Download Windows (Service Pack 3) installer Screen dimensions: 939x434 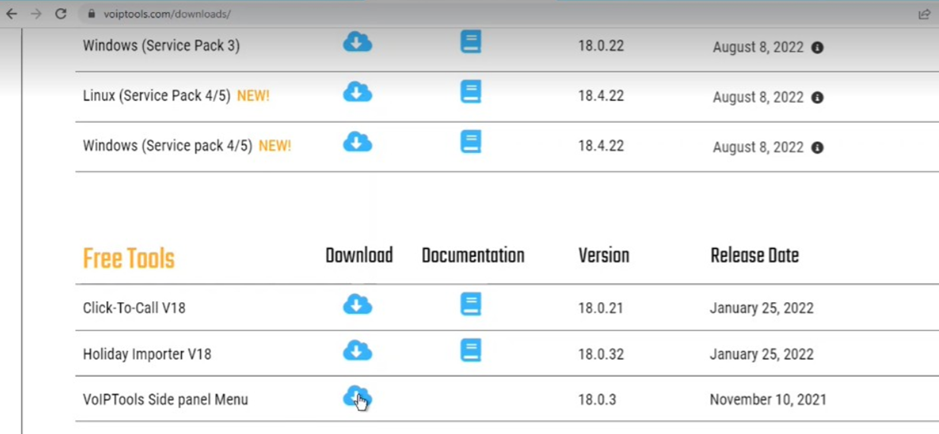coord(358,42)
